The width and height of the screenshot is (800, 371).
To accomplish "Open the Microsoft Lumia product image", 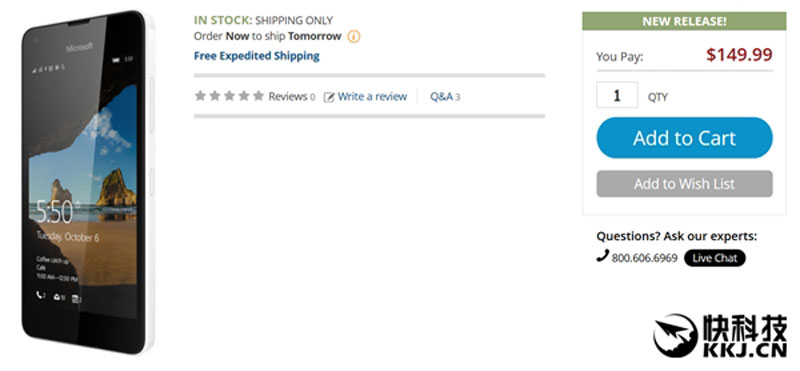I will [x=87, y=182].
